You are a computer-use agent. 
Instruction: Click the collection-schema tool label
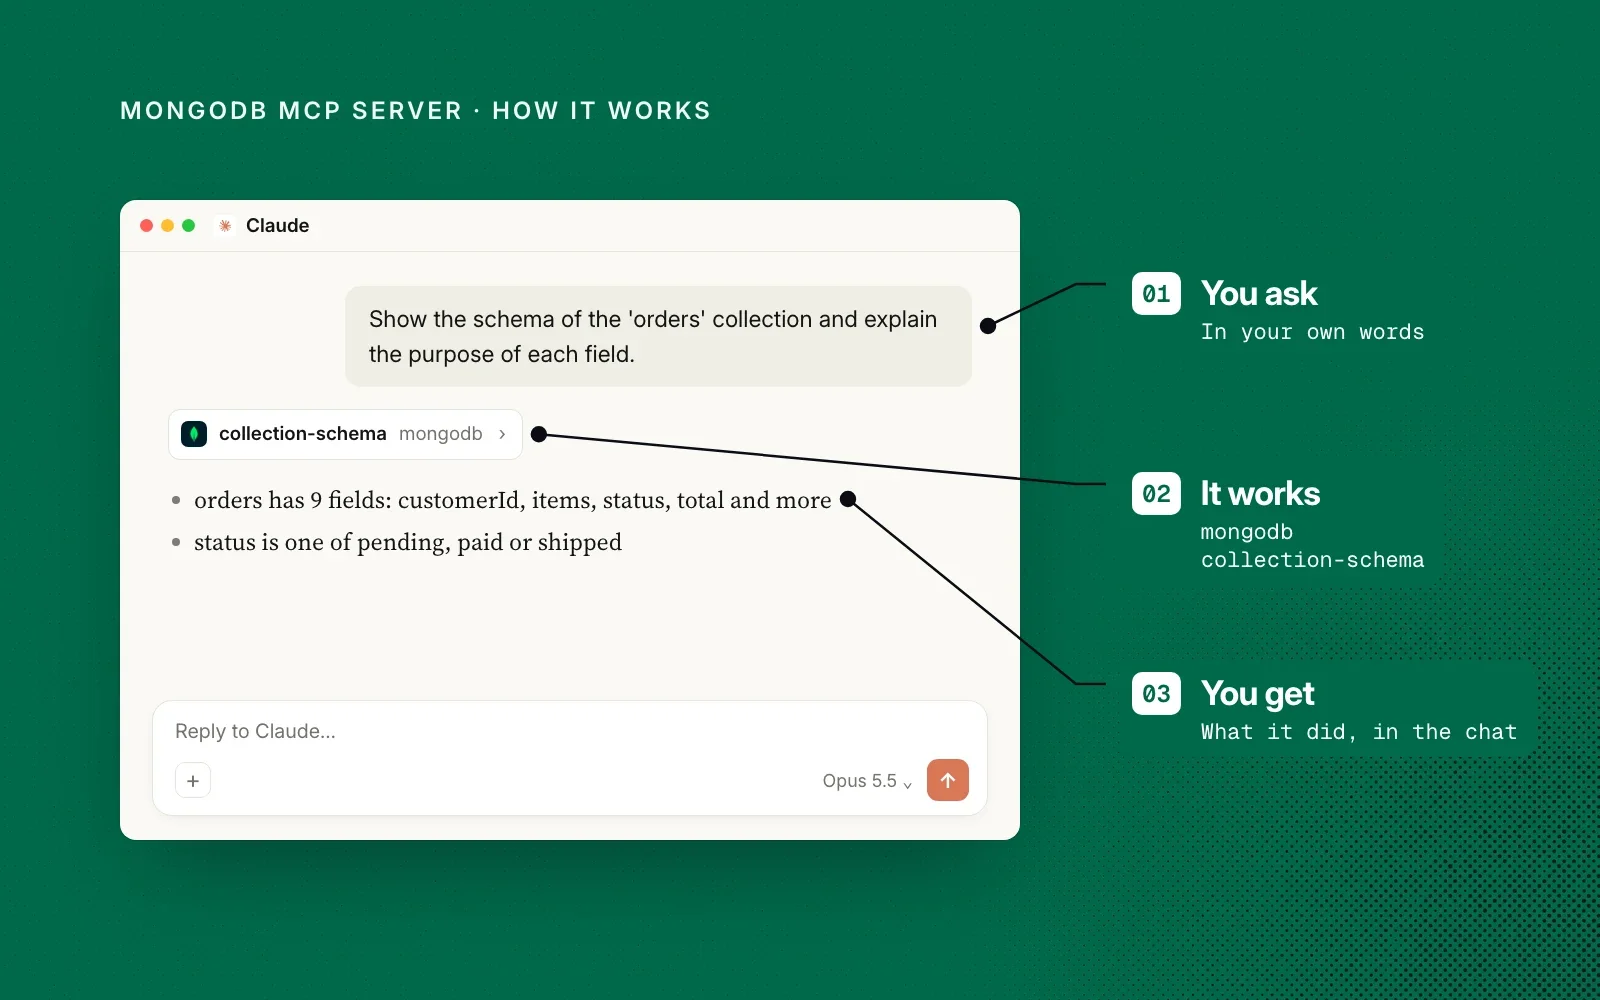click(x=302, y=434)
